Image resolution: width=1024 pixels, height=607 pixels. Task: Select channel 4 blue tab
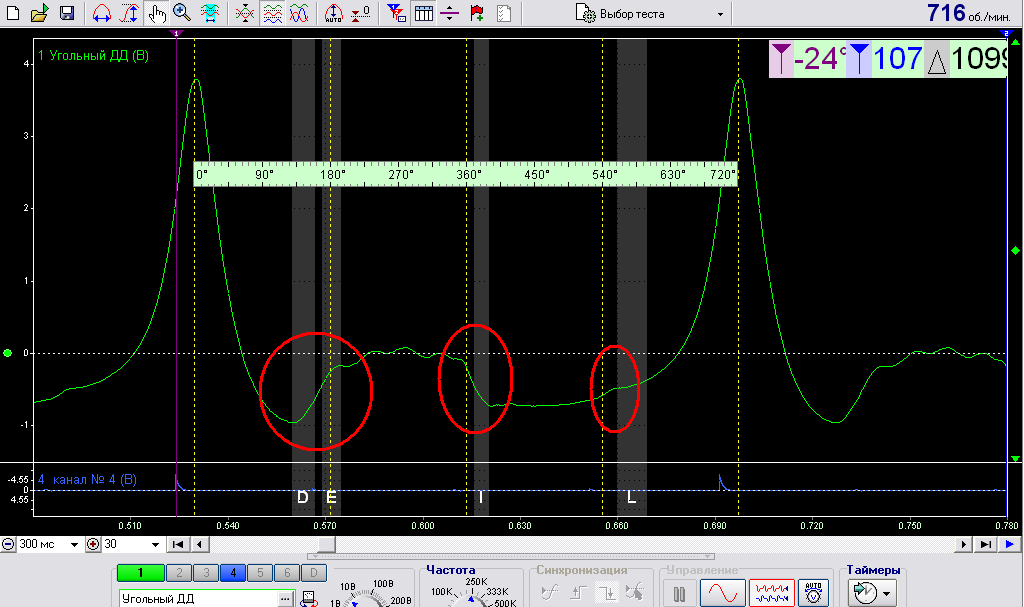[232, 573]
